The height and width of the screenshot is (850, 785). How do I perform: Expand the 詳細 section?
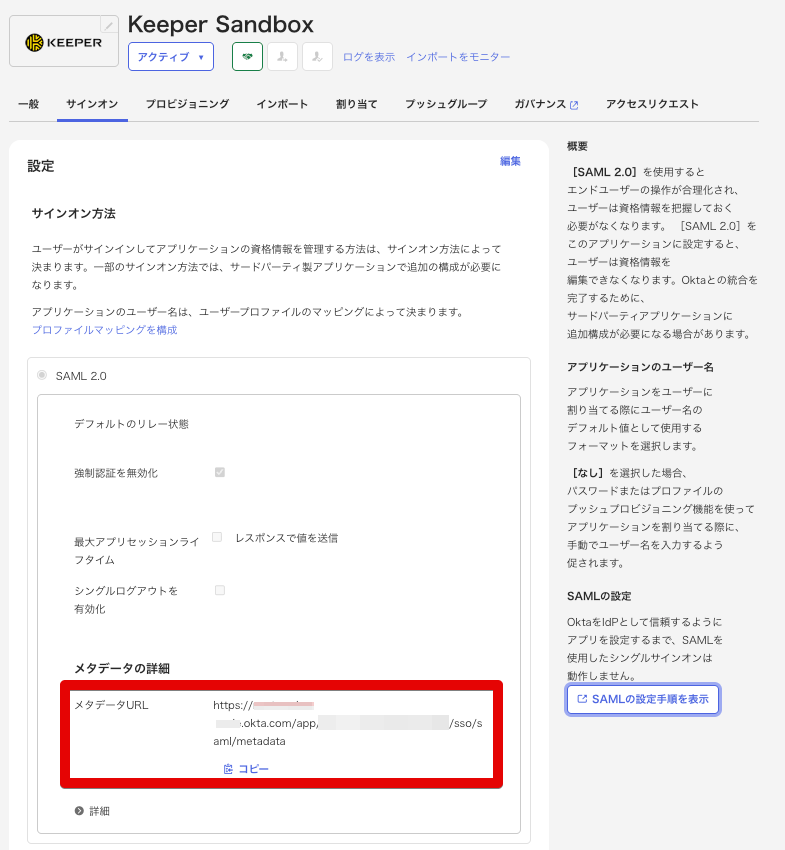pos(92,811)
